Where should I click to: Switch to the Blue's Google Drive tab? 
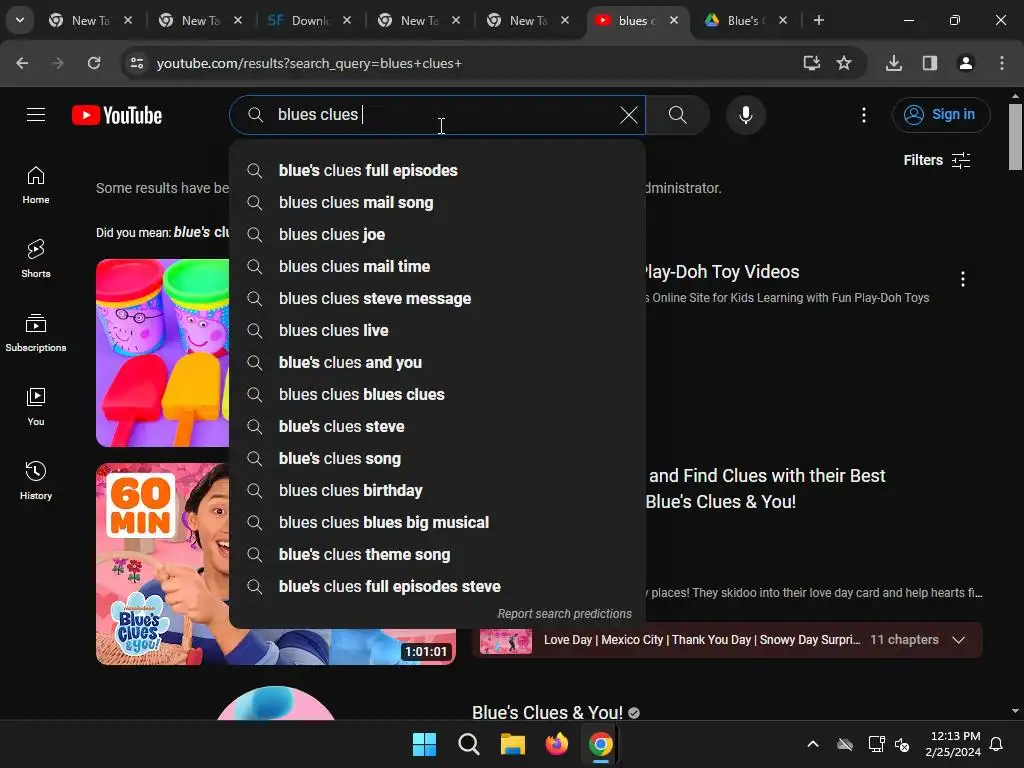click(x=746, y=21)
